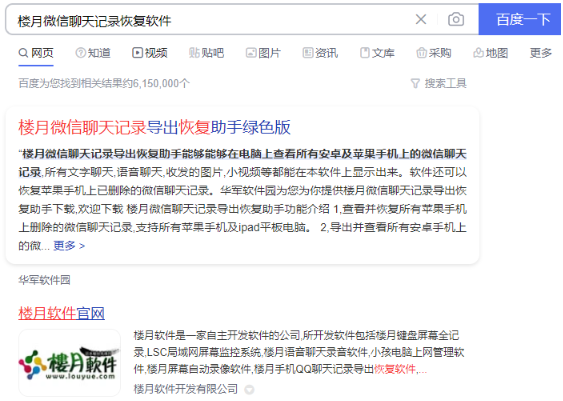This screenshot has height=401, width=563.
Task: Open the 视频 tab
Action: pos(150,53)
